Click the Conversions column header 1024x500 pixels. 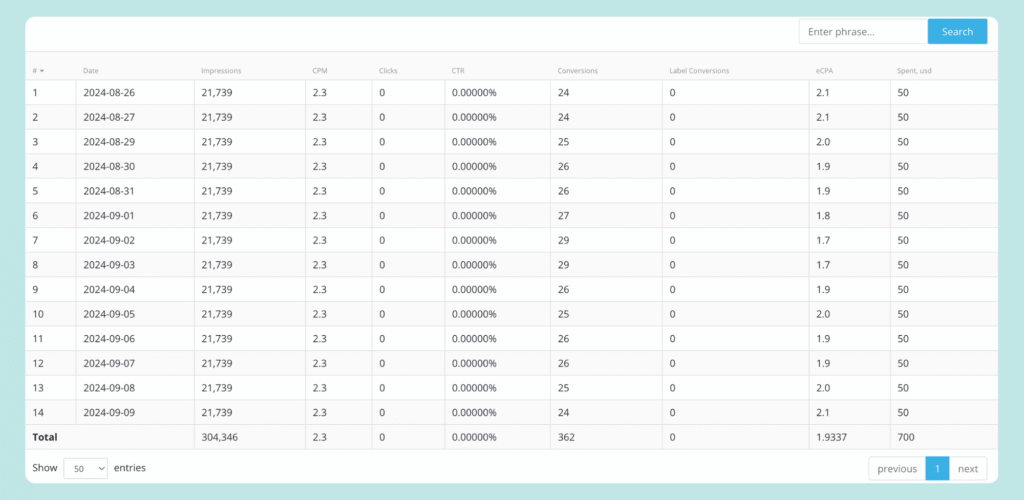pyautogui.click(x=577, y=70)
